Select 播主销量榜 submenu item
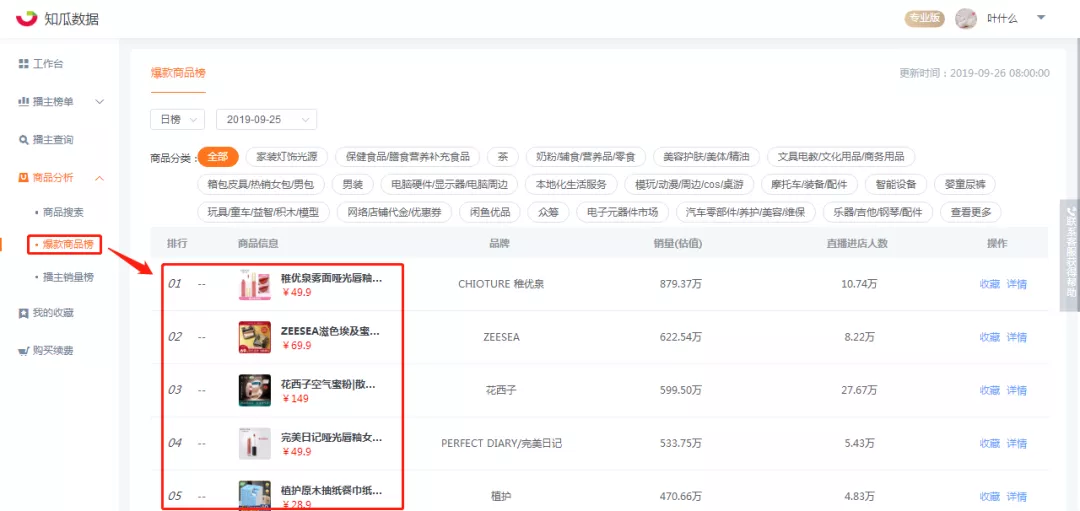Image resolution: width=1080 pixels, height=511 pixels. pos(68,277)
